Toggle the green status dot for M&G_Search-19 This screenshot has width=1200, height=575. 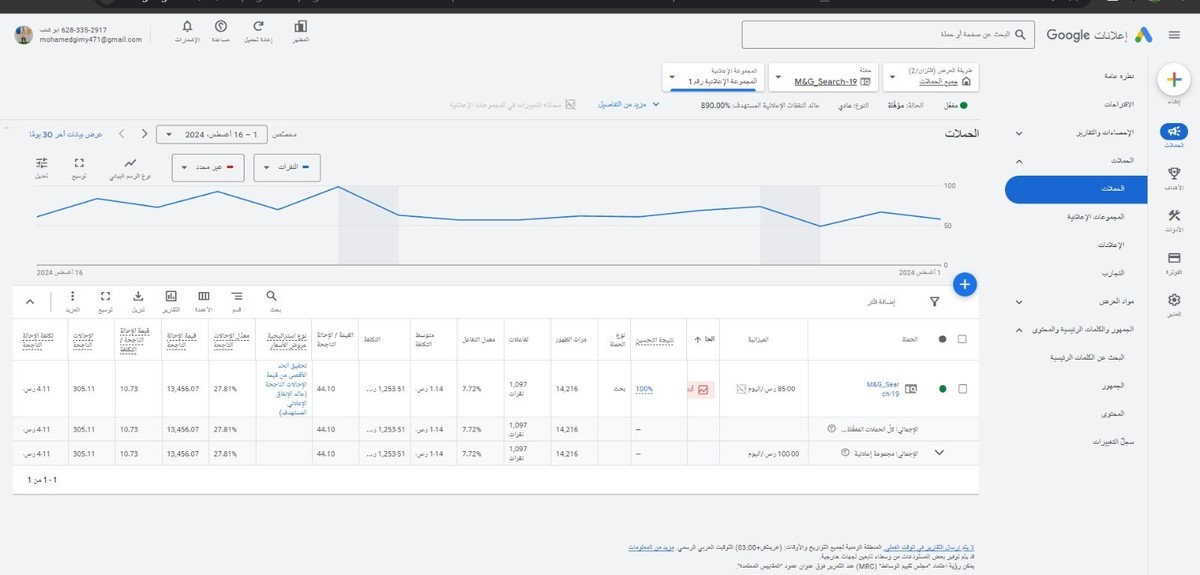(941, 389)
